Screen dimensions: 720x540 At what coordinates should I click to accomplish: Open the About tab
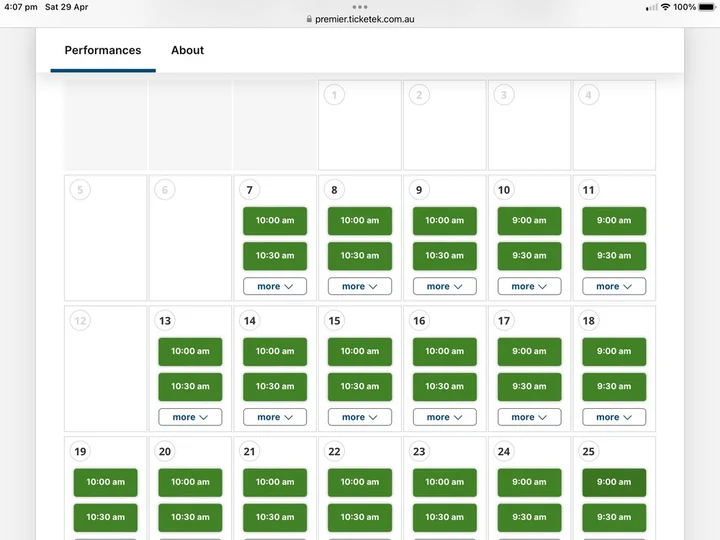pos(187,50)
